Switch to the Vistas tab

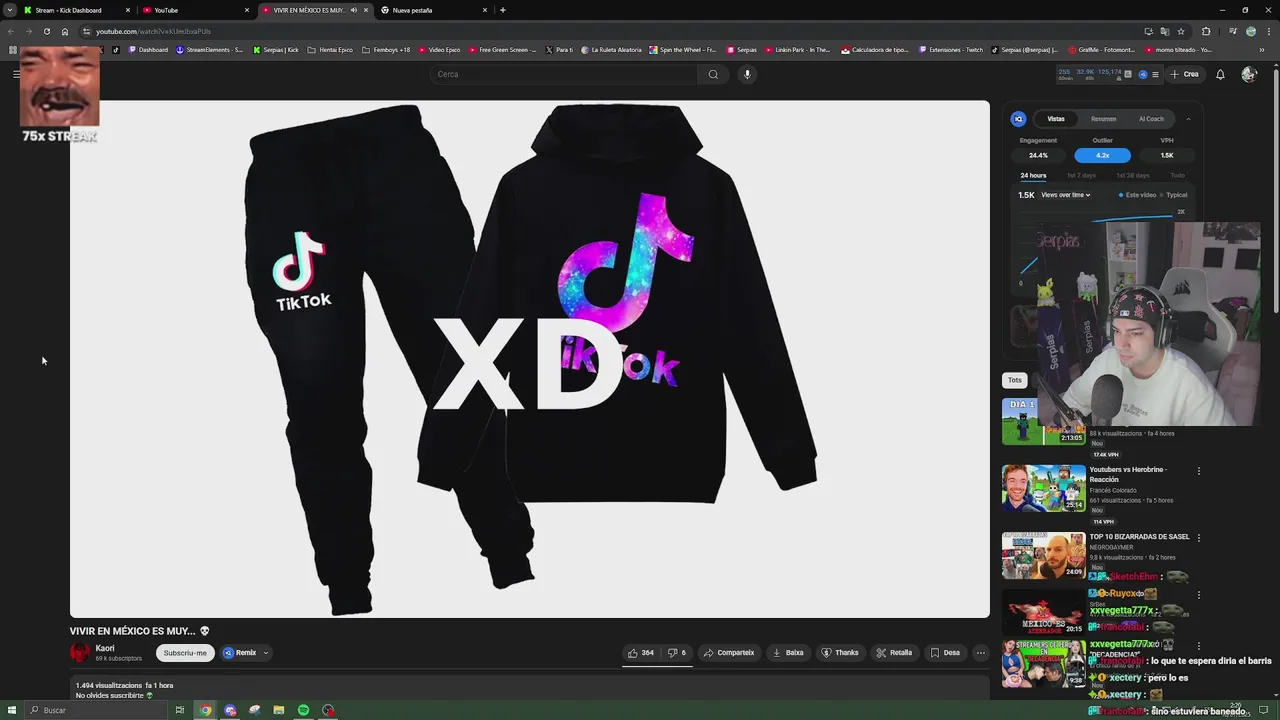point(1056,119)
